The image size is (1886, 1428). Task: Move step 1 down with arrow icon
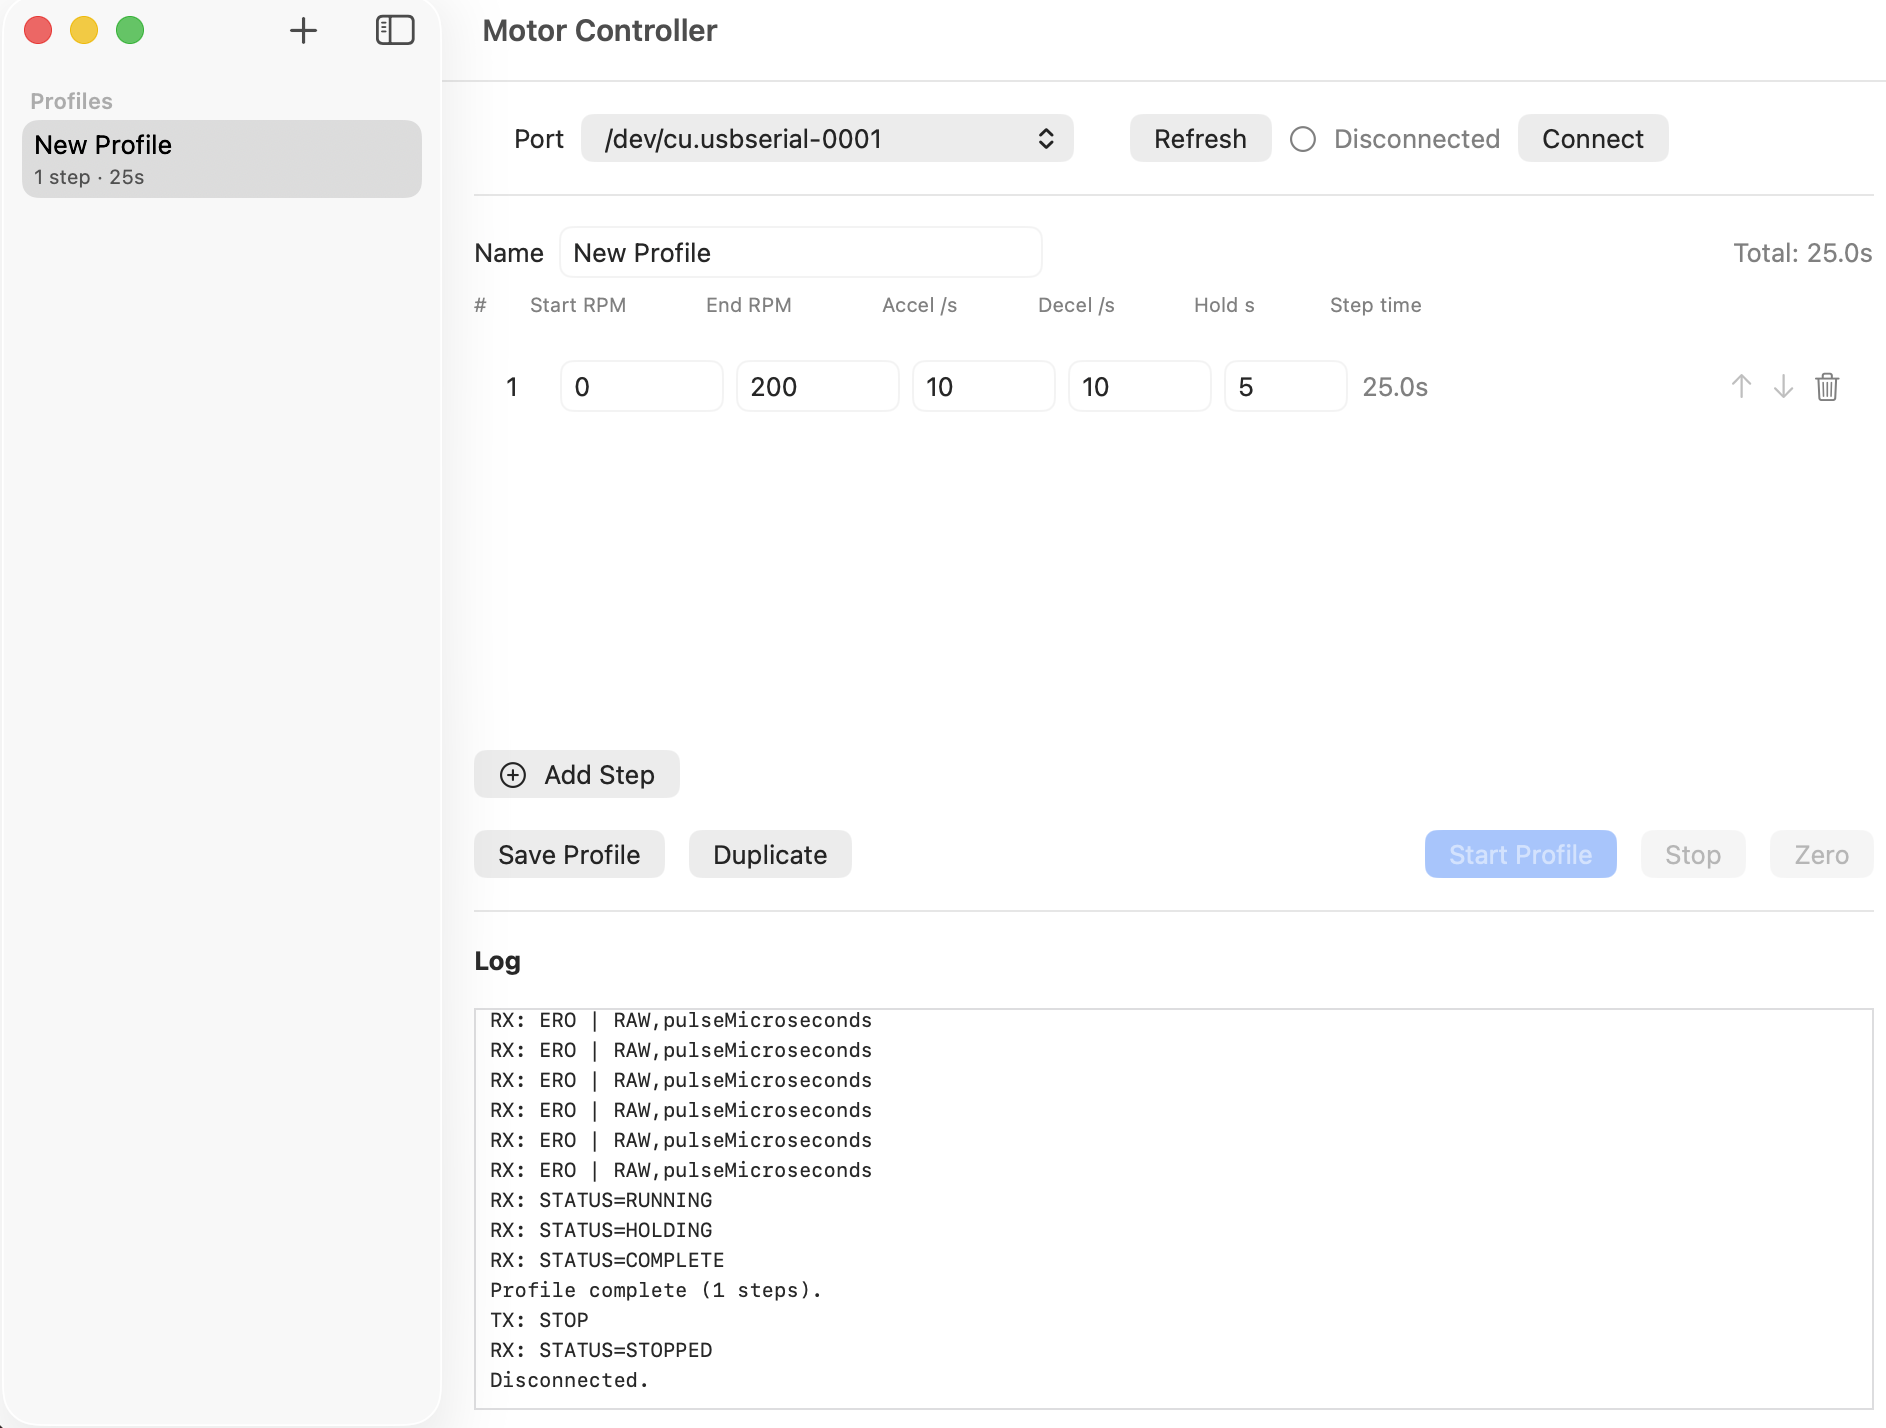click(x=1783, y=386)
